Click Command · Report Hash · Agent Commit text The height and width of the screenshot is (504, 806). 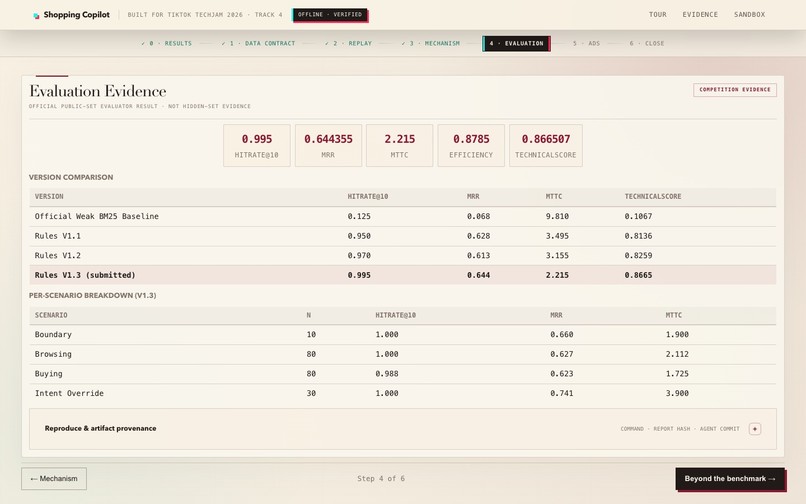tap(680, 428)
